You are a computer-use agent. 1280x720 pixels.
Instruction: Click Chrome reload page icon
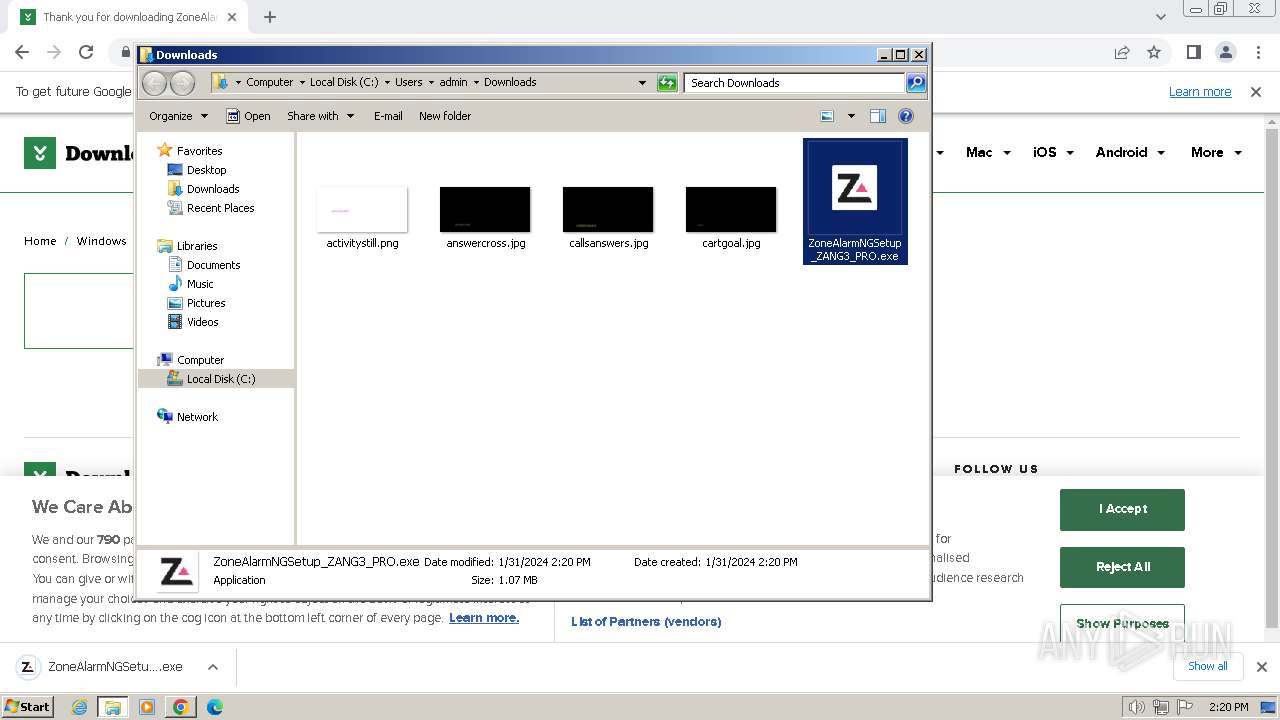tap(86, 52)
